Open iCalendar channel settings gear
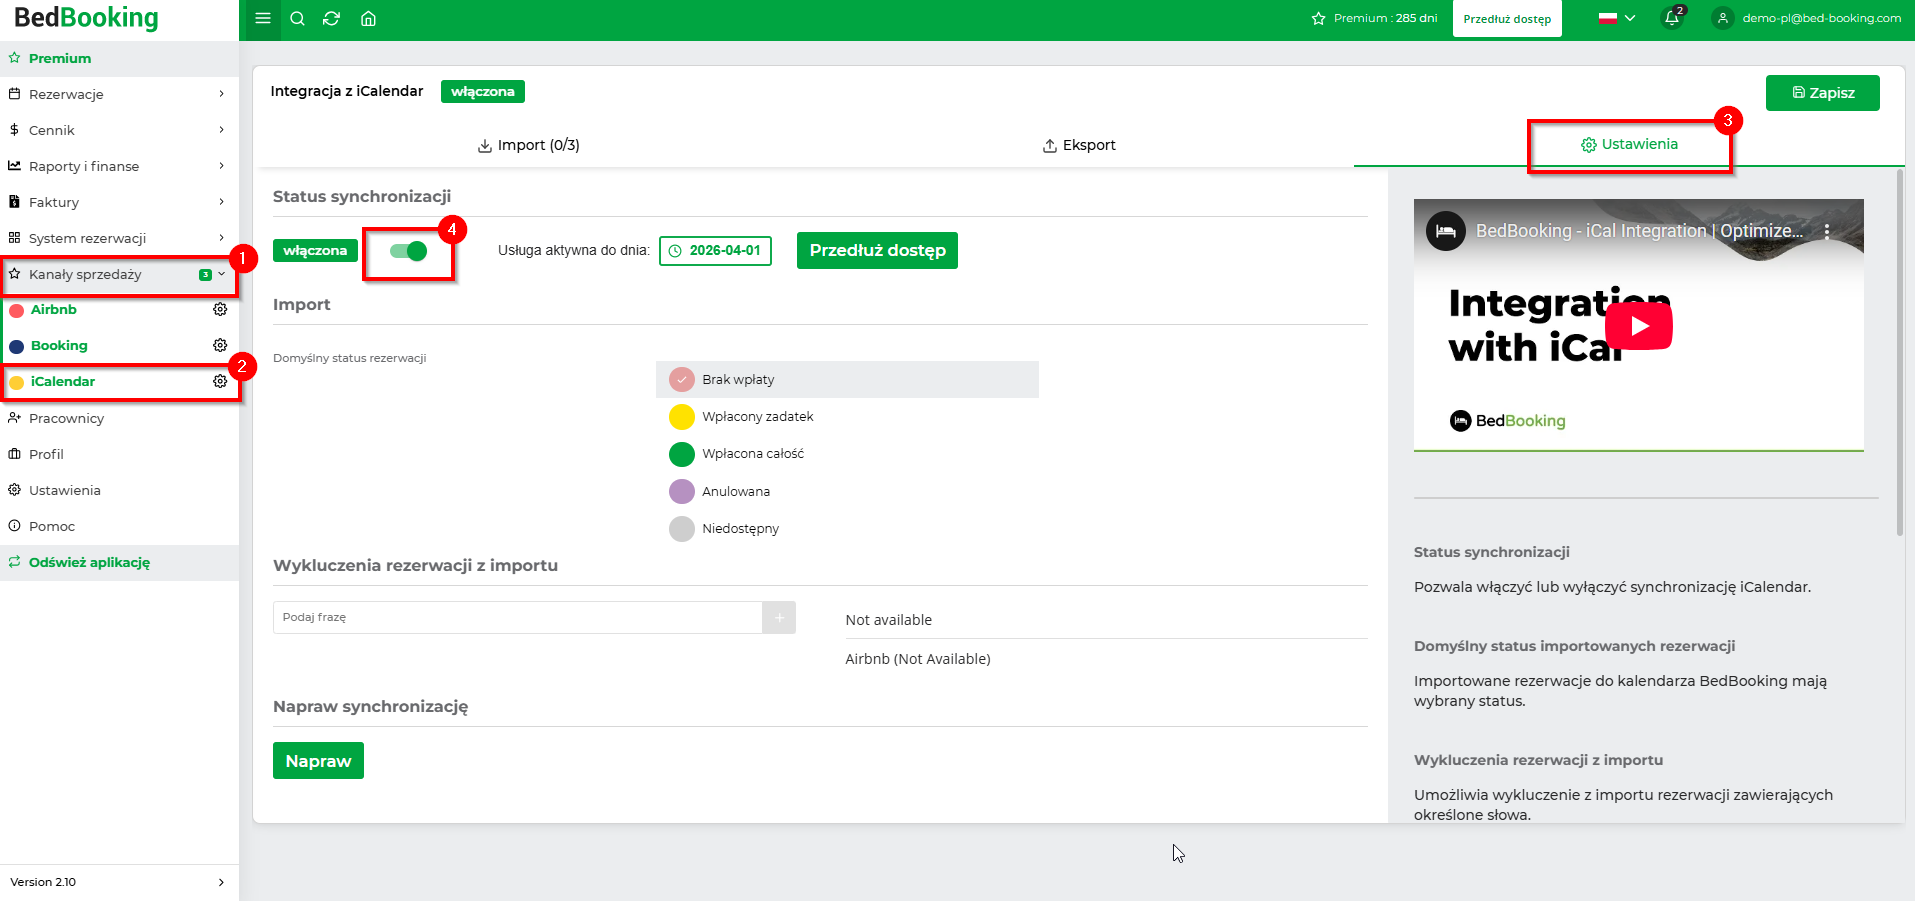Image resolution: width=1915 pixels, height=901 pixels. pyautogui.click(x=220, y=382)
